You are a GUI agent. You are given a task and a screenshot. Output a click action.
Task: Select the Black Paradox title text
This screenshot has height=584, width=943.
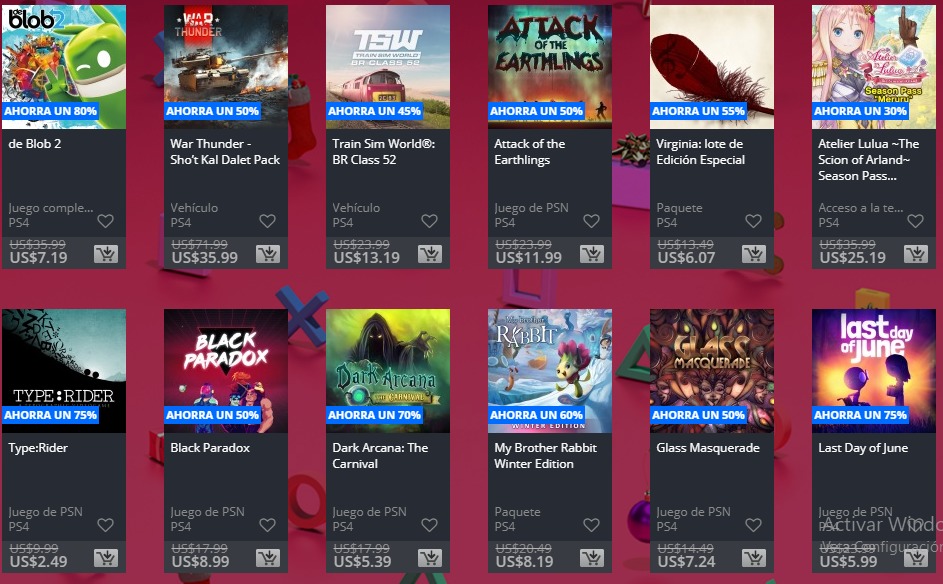(x=210, y=447)
